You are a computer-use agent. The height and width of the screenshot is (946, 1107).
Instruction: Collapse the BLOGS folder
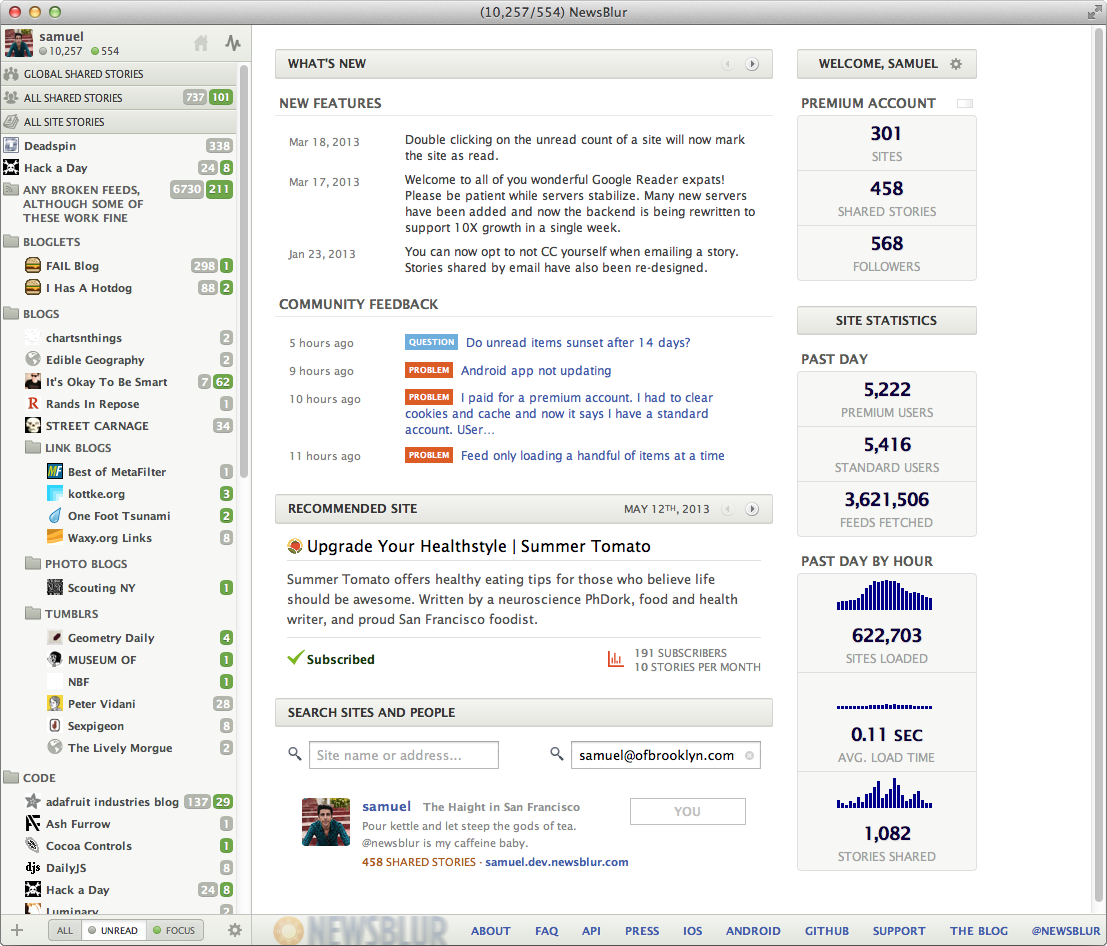tap(11, 313)
